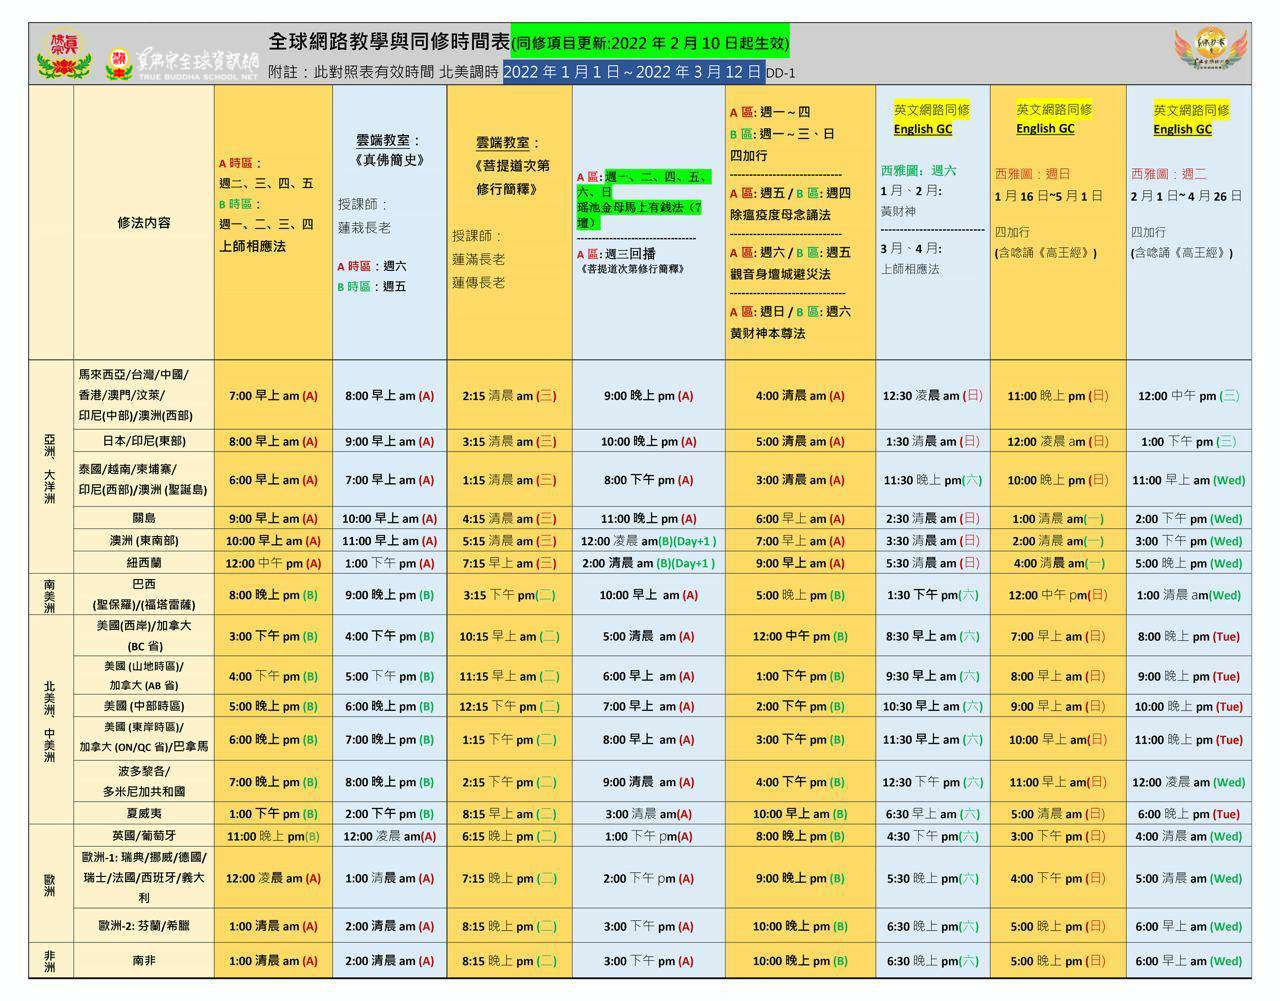Click the 夏威夷 row label
Image resolution: width=1280 pixels, height=1001 pixels.
point(143,814)
